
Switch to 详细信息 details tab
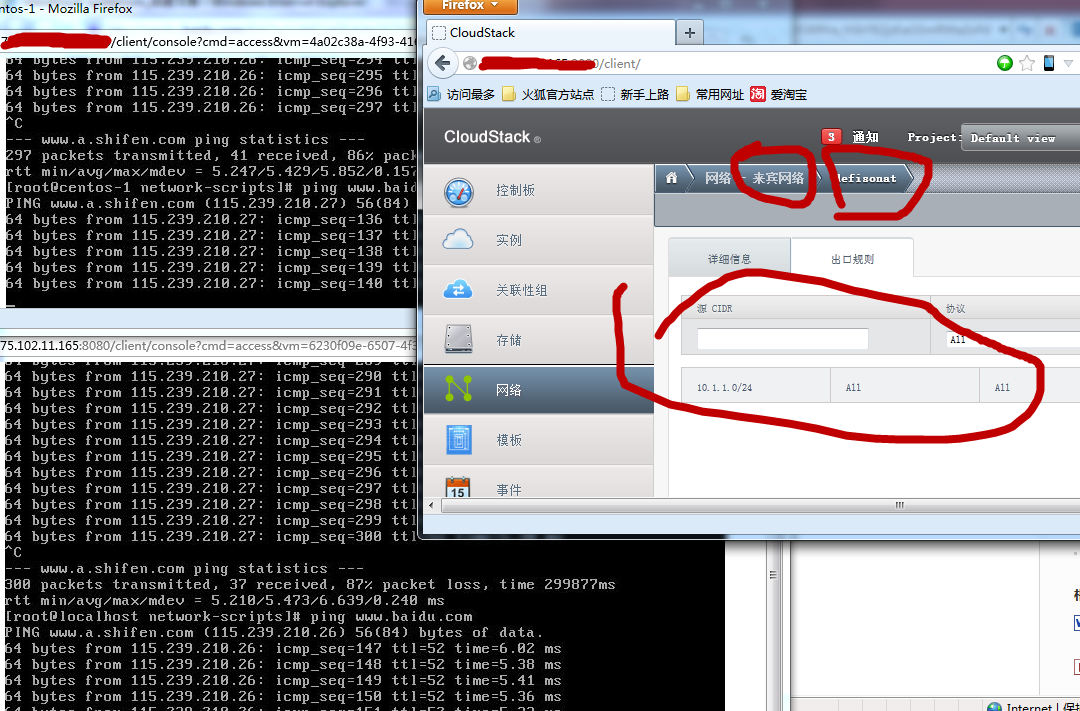pos(729,259)
